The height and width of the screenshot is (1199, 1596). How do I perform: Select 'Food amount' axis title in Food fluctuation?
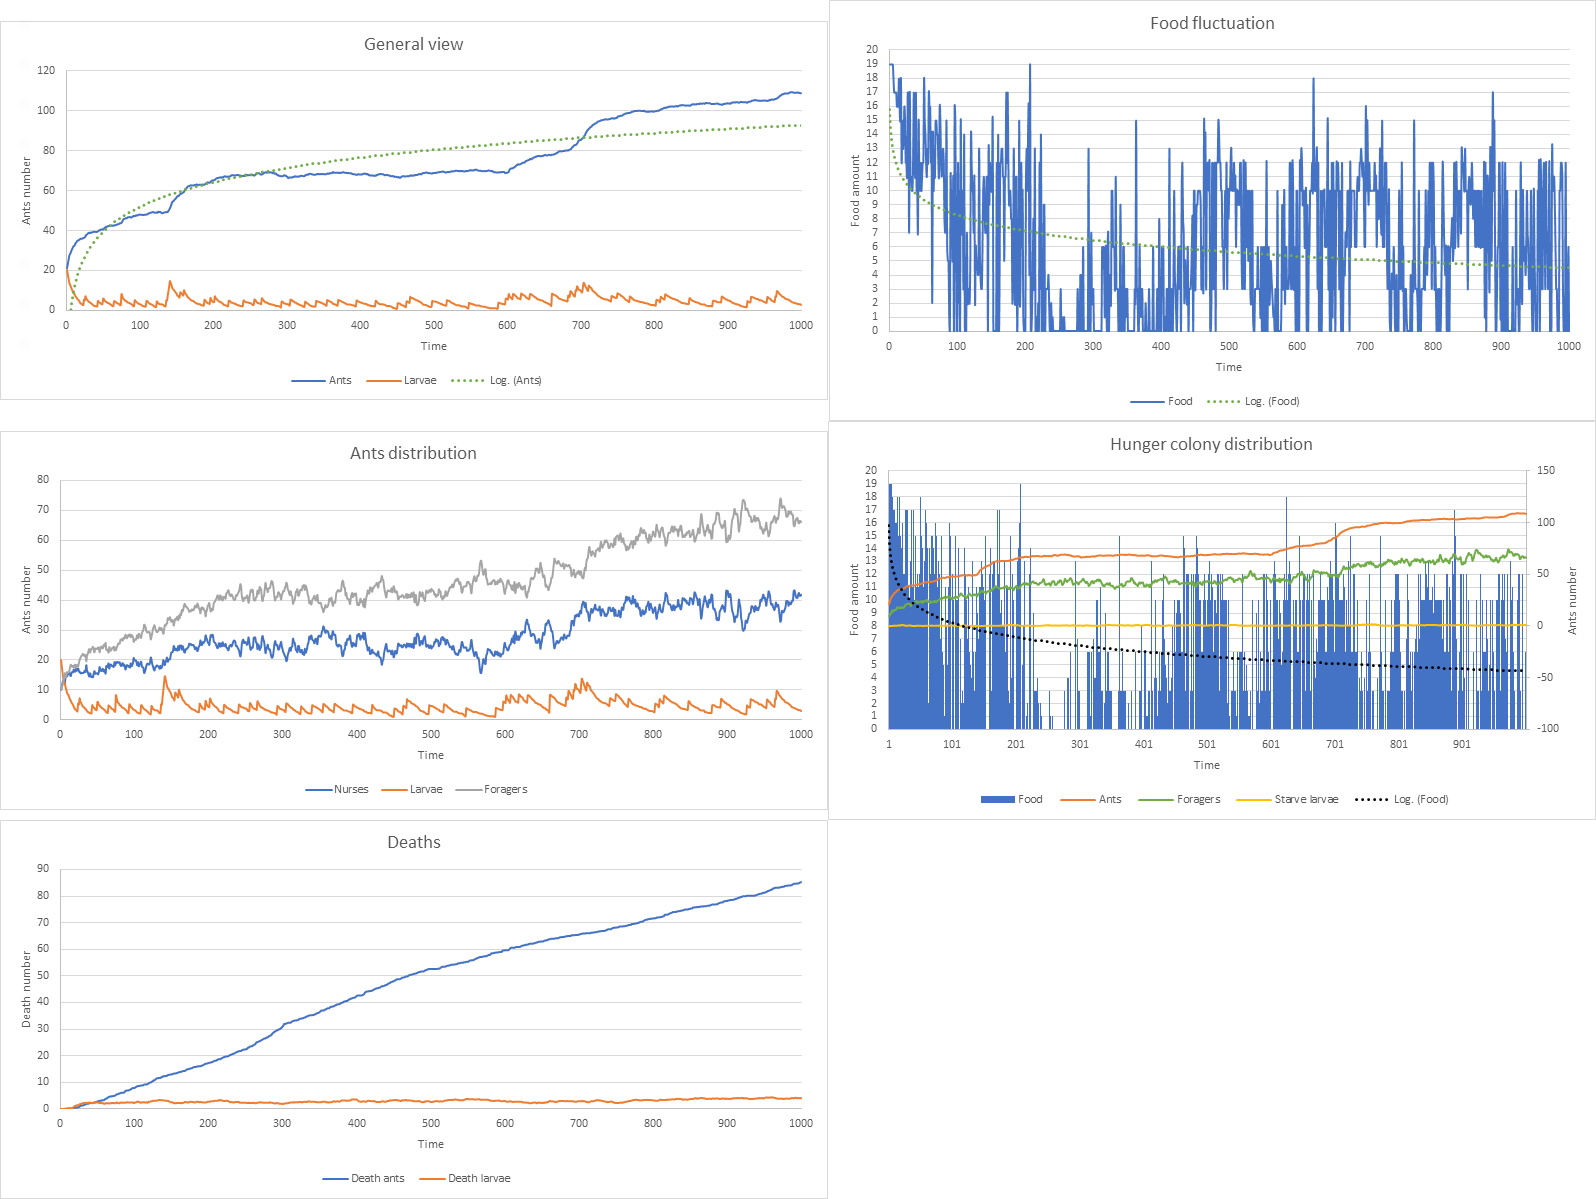coord(855,190)
